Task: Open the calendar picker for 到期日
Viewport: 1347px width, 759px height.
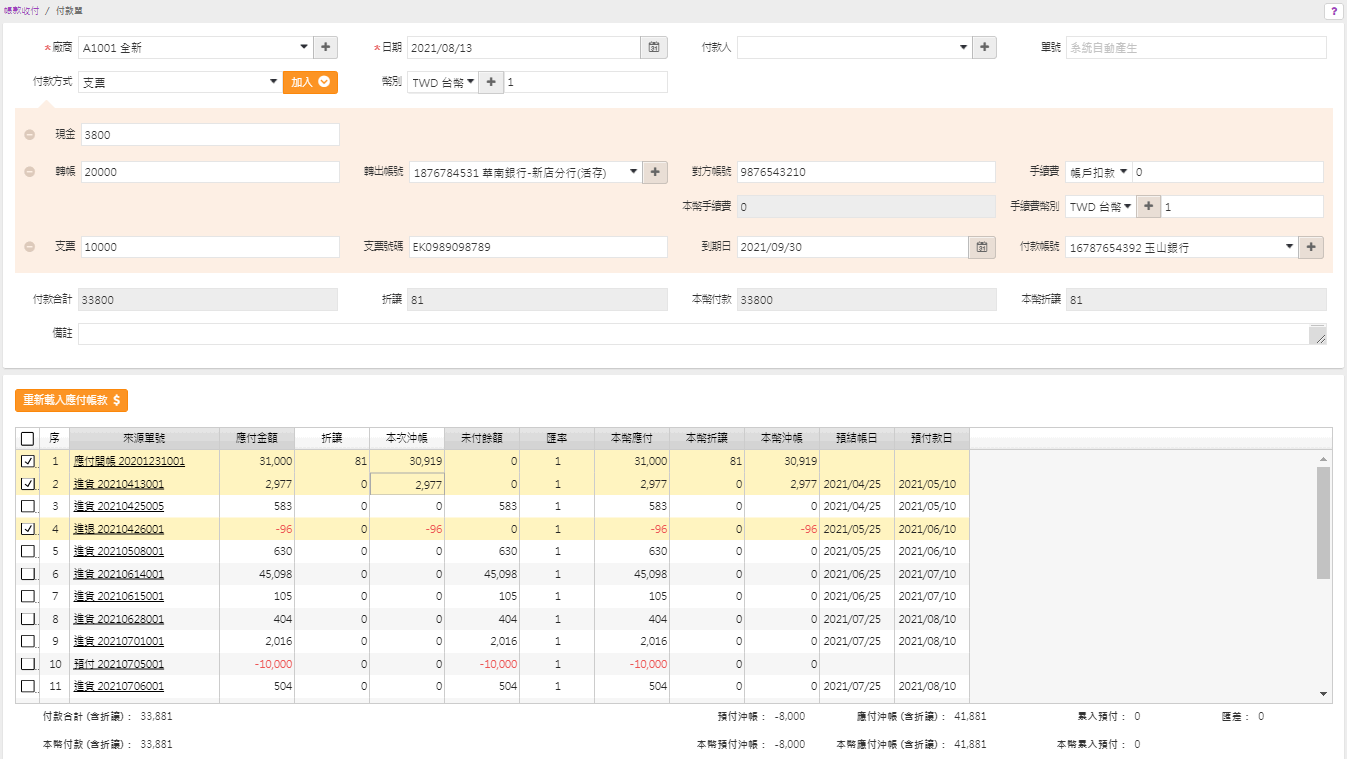Action: click(982, 247)
